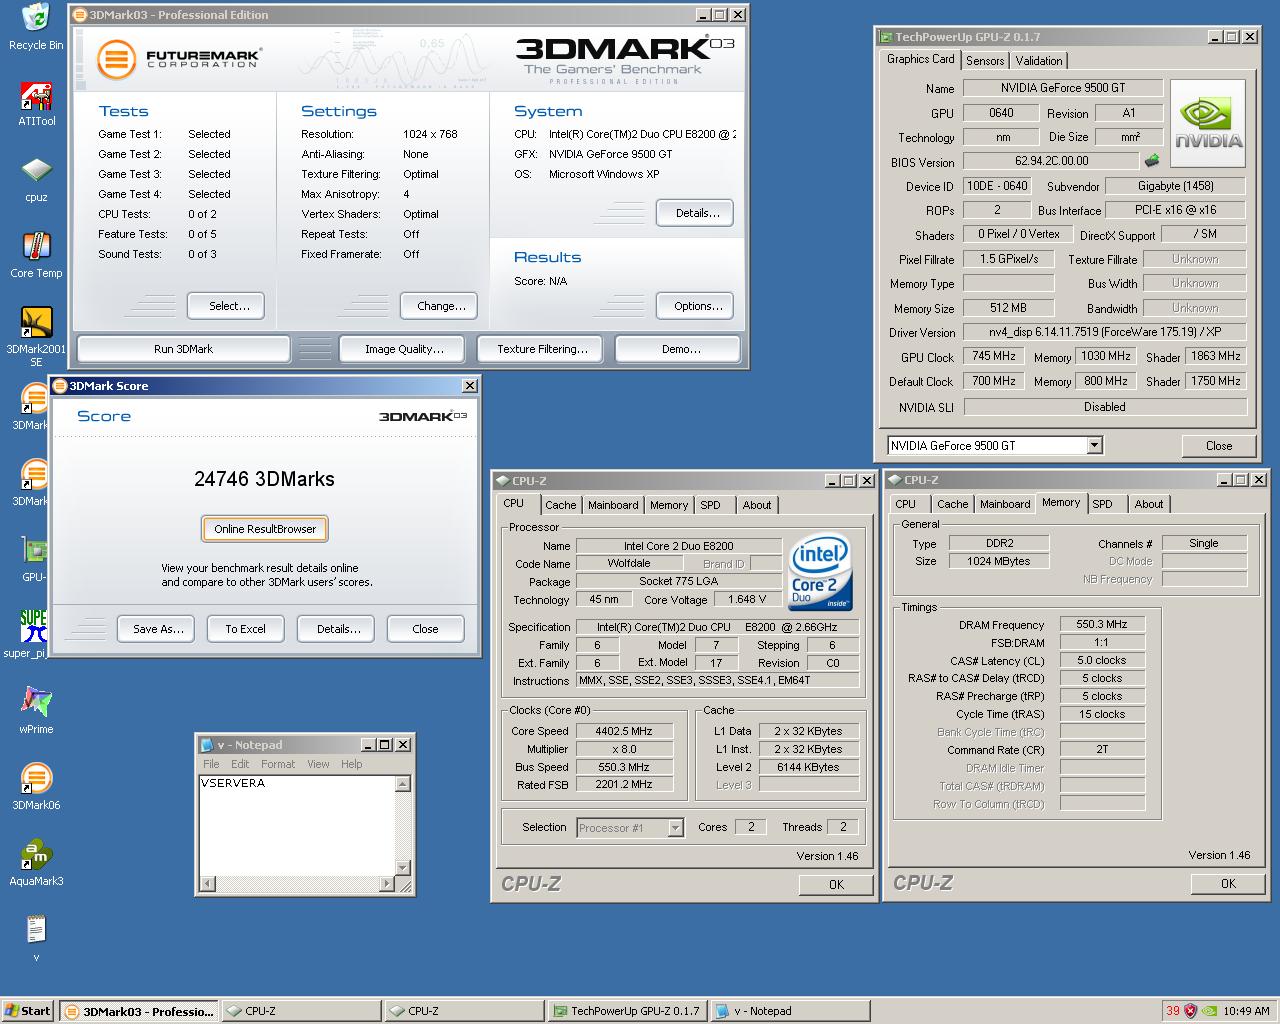The width and height of the screenshot is (1280, 1024).
Task: Open Details in 3DMark Score window
Action: (338, 629)
